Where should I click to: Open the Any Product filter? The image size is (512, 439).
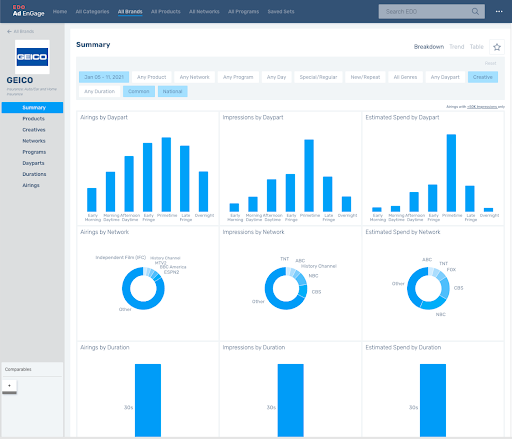pyautogui.click(x=151, y=77)
